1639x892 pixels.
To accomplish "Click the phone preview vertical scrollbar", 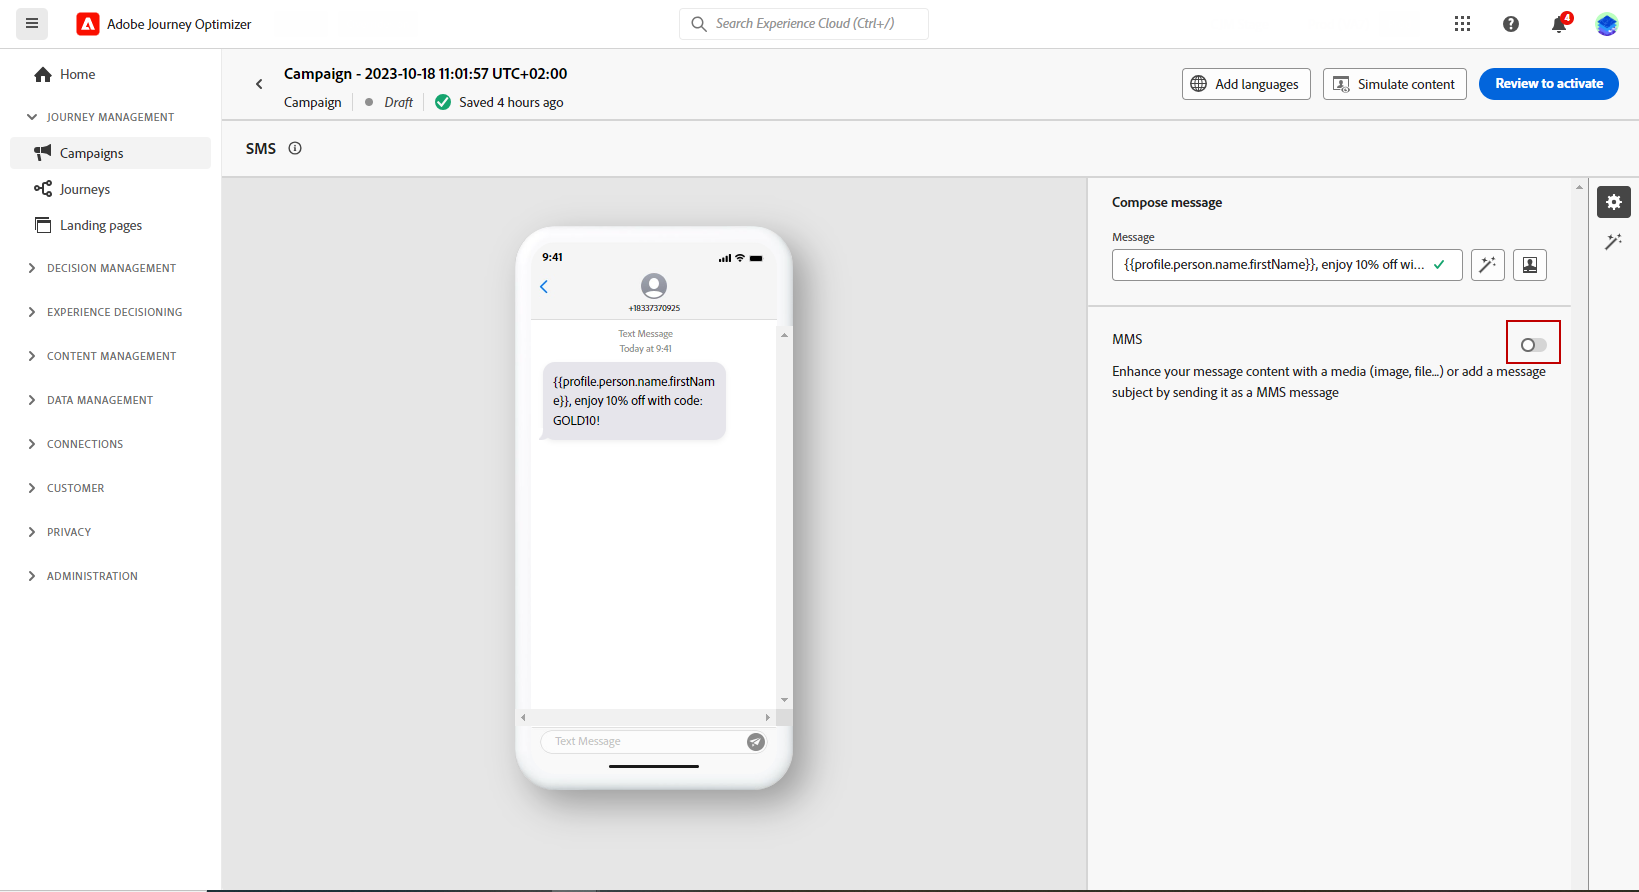I will [x=785, y=517].
